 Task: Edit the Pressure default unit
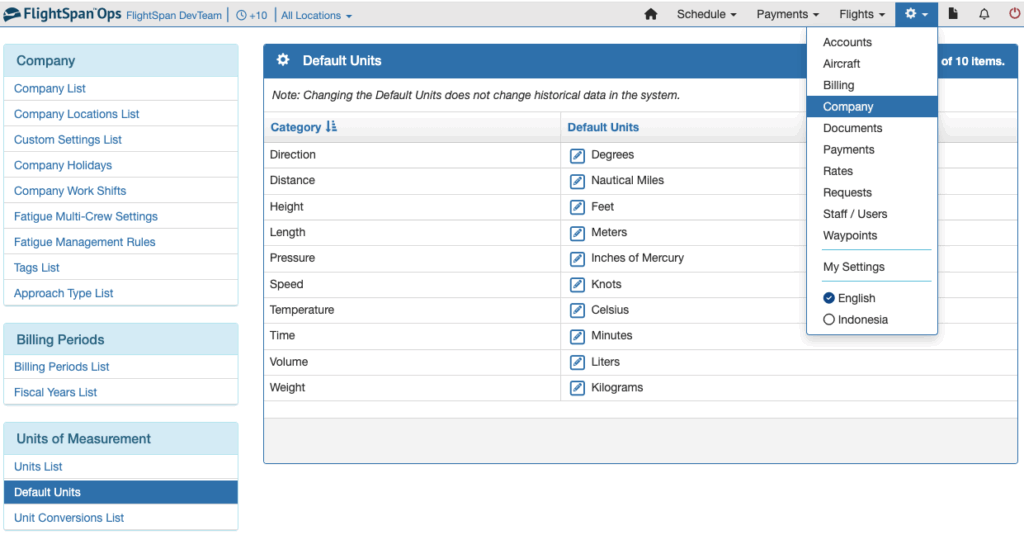577,259
